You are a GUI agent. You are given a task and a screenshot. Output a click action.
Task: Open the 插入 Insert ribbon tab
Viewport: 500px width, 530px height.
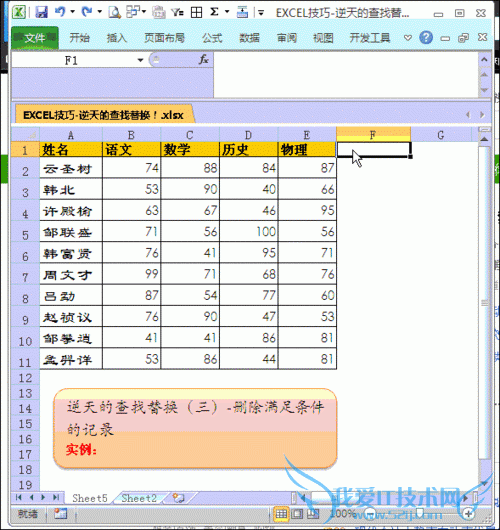(117, 38)
